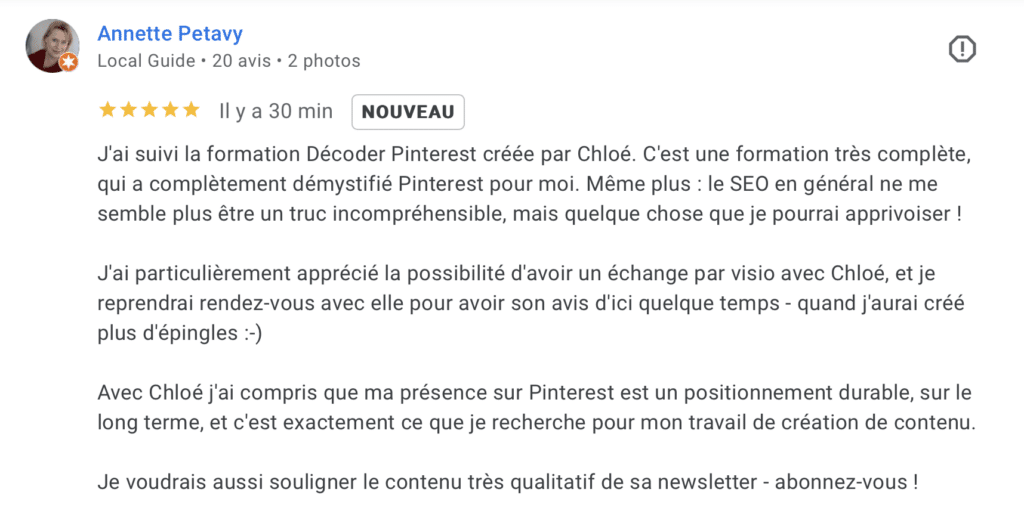Click the paragraph about échange par visio
Viewport: 1024px width, 514px height.
(531, 303)
